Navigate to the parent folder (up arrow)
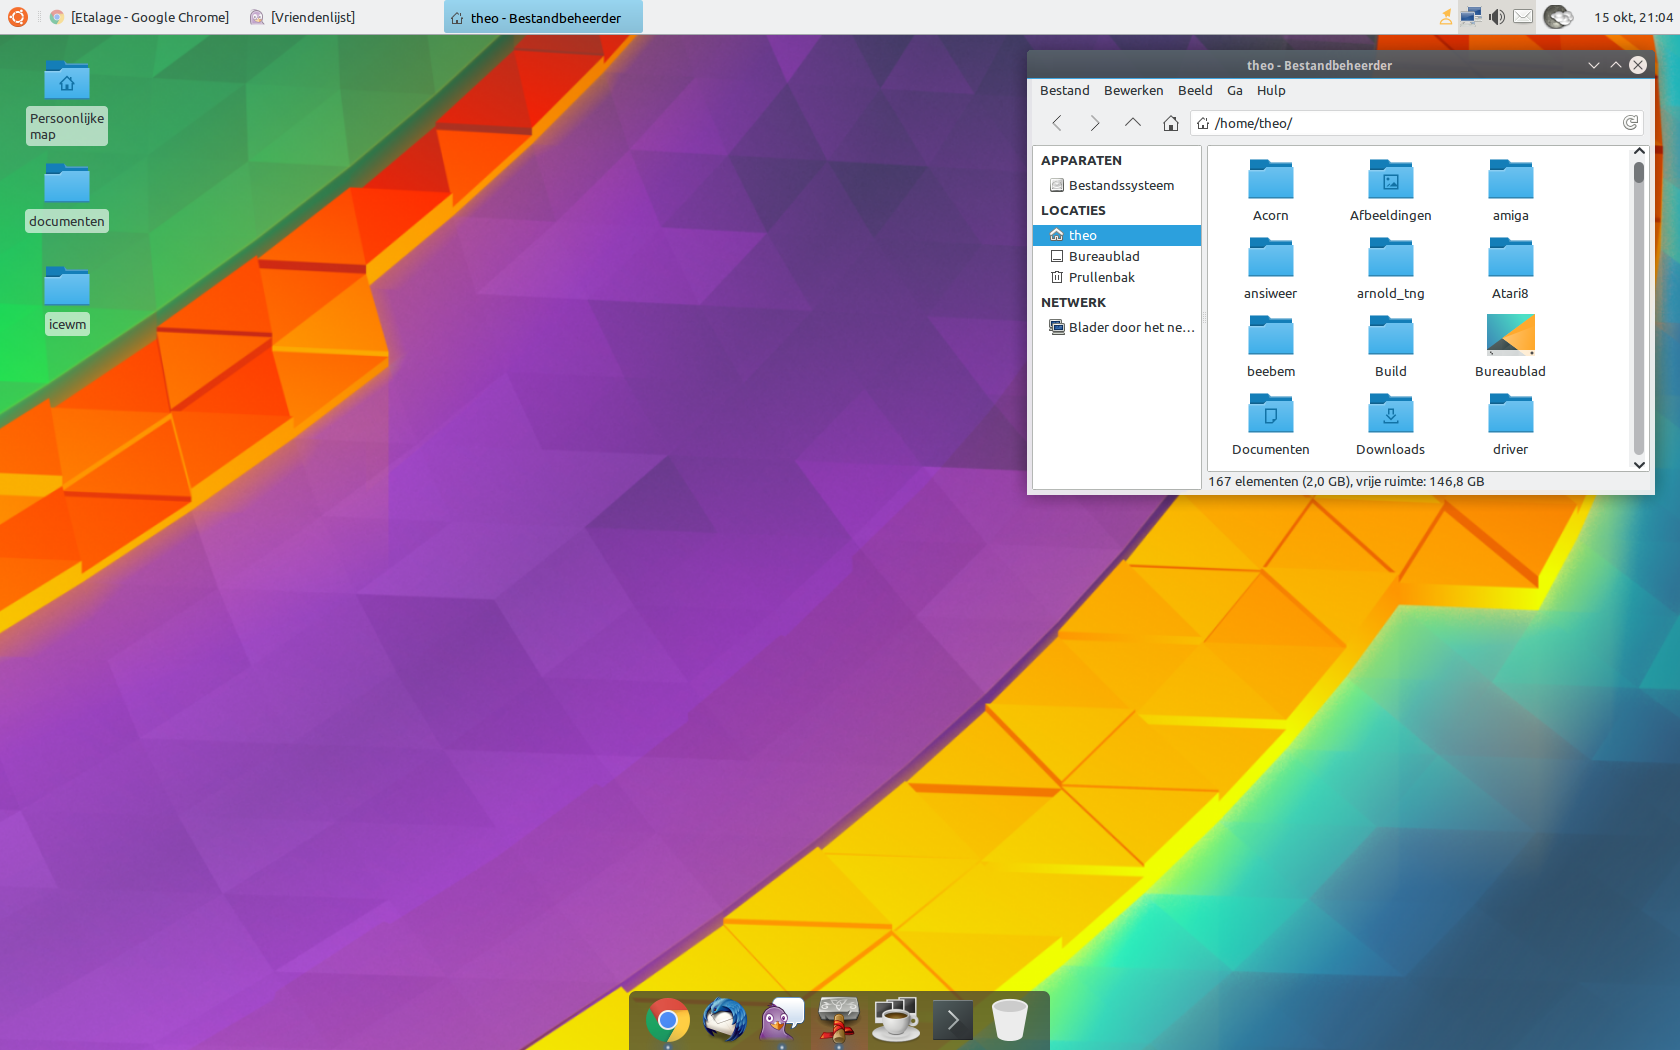1680x1050 pixels. click(x=1133, y=123)
